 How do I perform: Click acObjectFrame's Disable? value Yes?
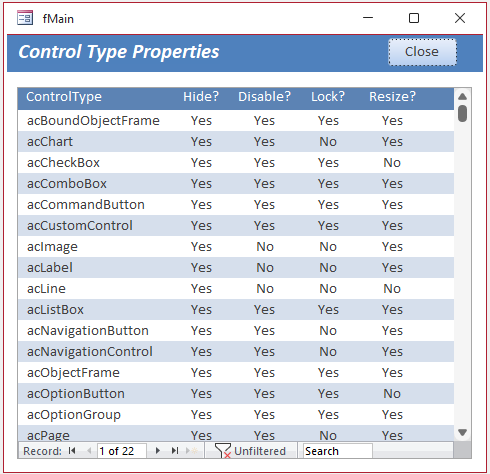264,373
